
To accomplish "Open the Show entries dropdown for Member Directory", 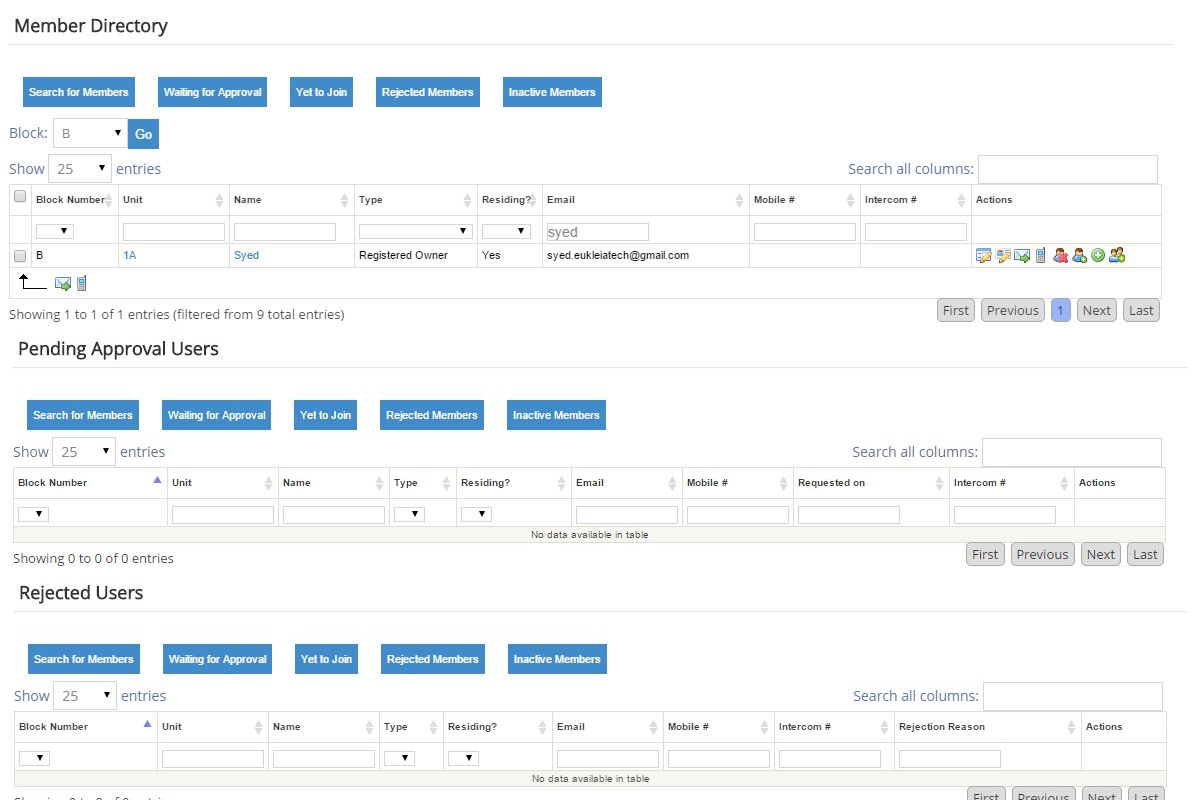I will point(80,168).
